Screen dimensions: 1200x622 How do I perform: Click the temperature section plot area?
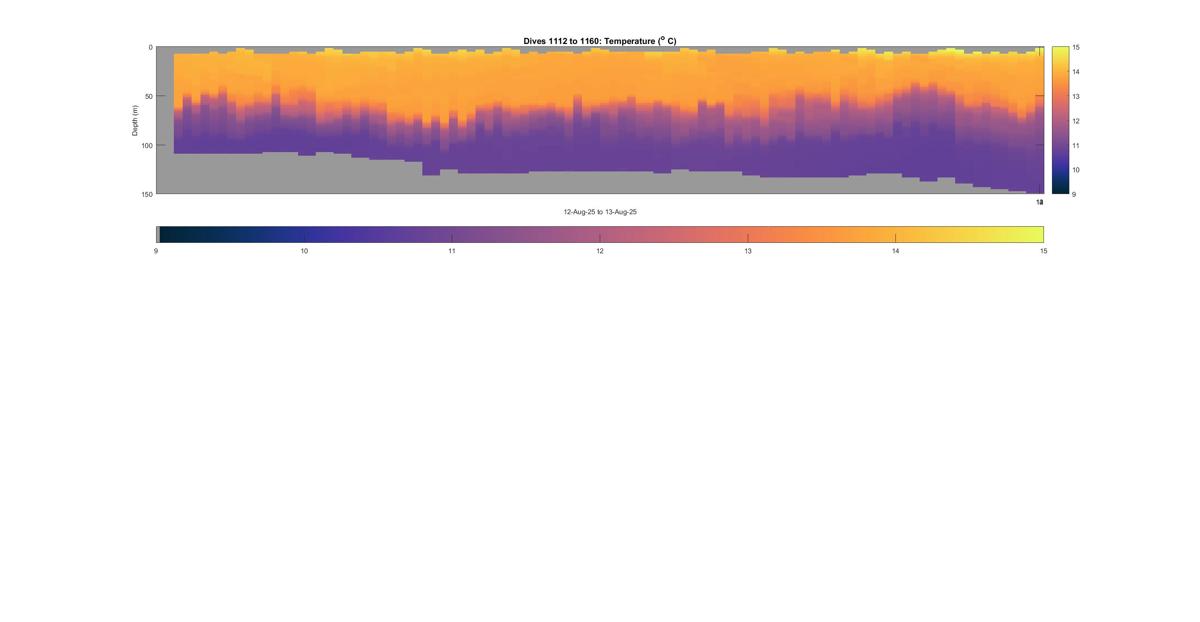[x=600, y=120]
